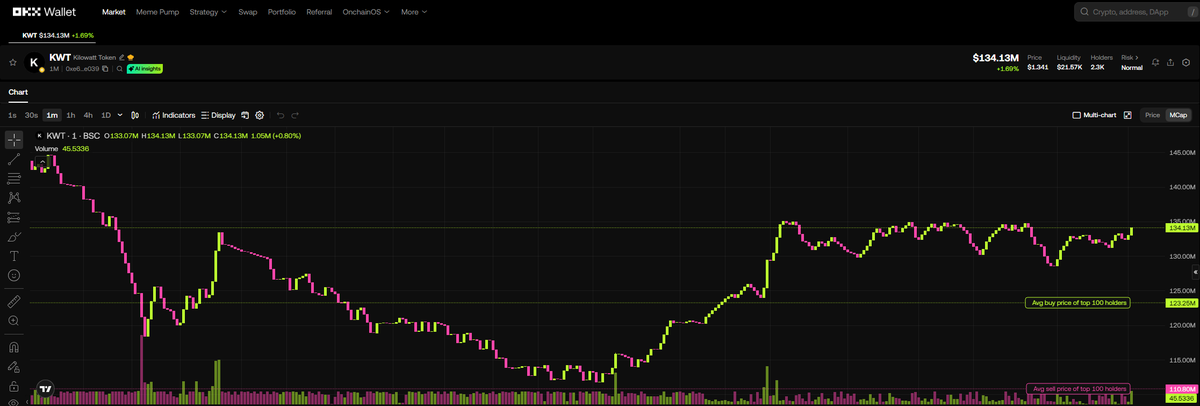Toggle lock all drawings
The height and width of the screenshot is (406, 1200).
click(x=14, y=386)
